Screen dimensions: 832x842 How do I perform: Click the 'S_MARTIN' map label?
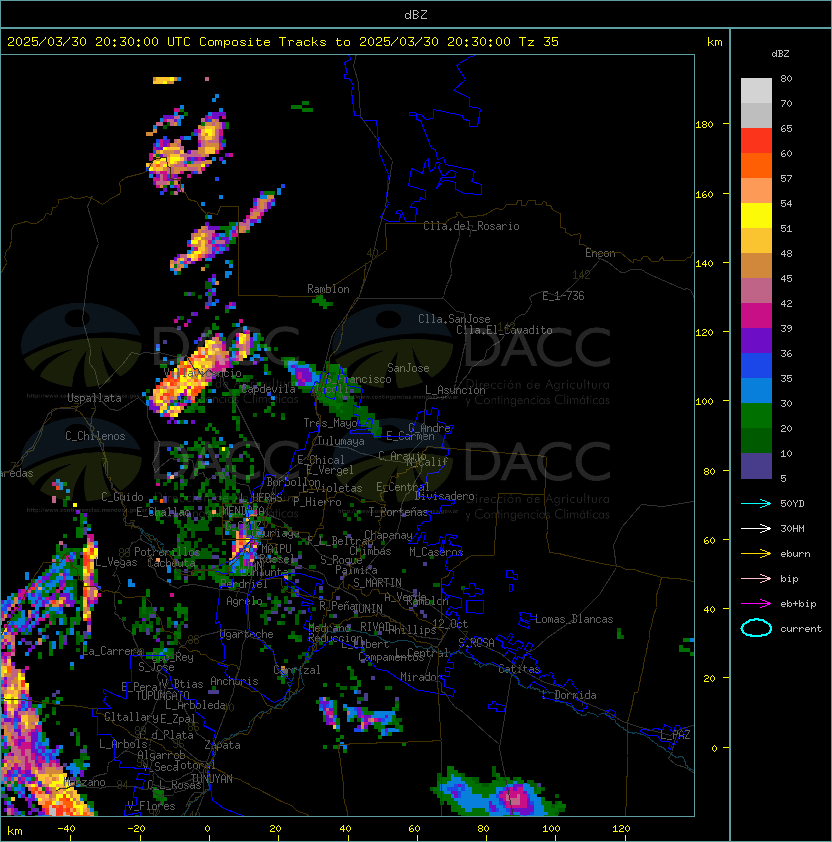pos(377,583)
